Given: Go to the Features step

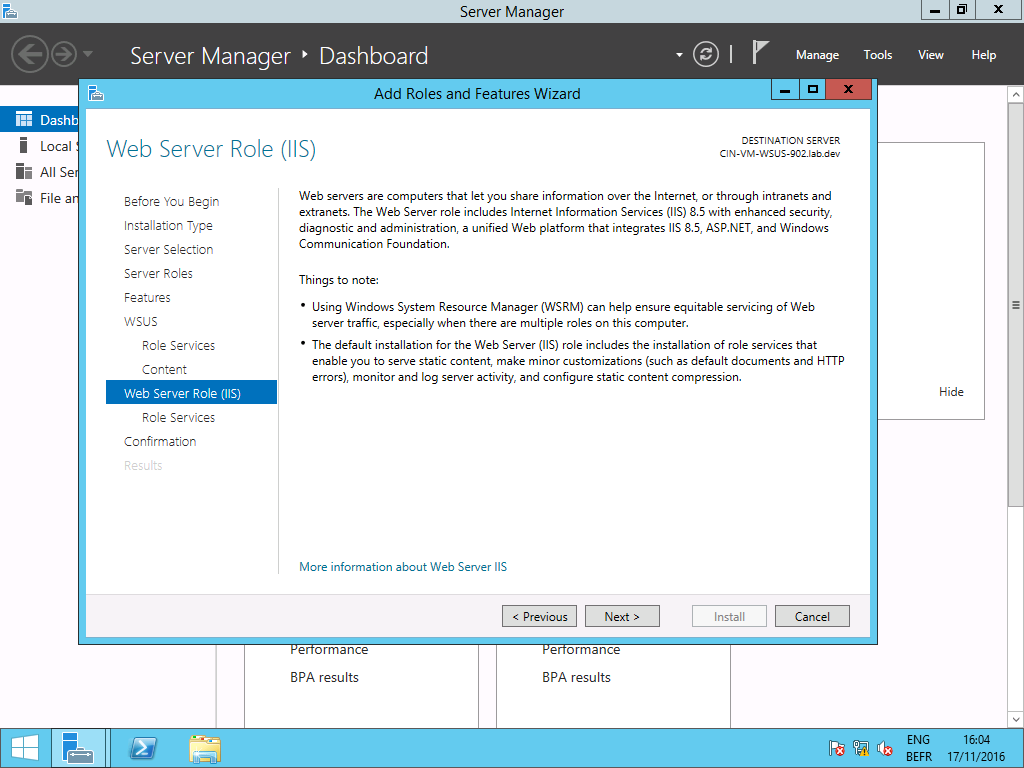Looking at the screenshot, I should click(147, 298).
